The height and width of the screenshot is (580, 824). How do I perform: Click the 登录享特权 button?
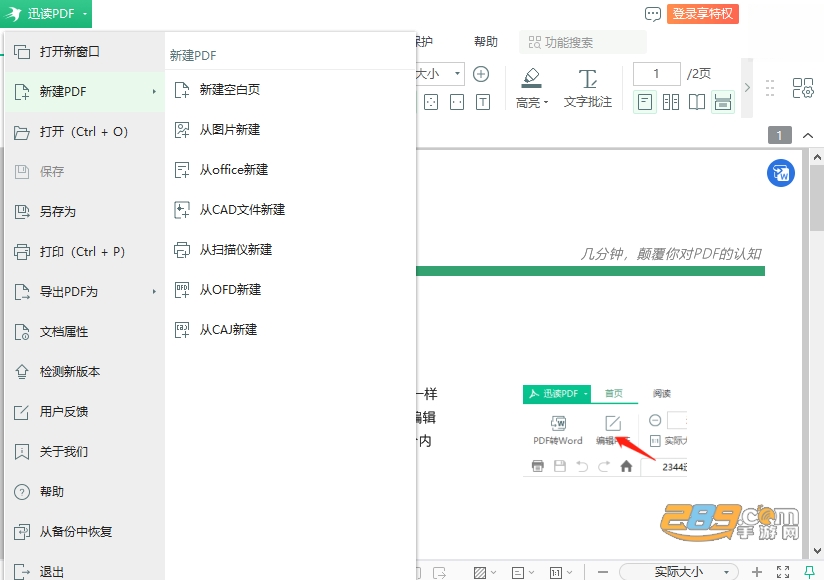click(x=703, y=14)
